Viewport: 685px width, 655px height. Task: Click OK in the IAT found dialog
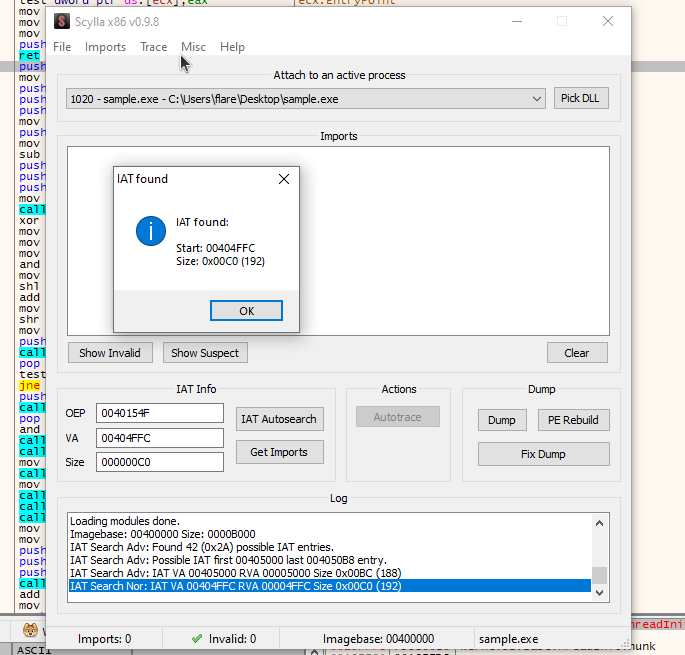tap(246, 311)
